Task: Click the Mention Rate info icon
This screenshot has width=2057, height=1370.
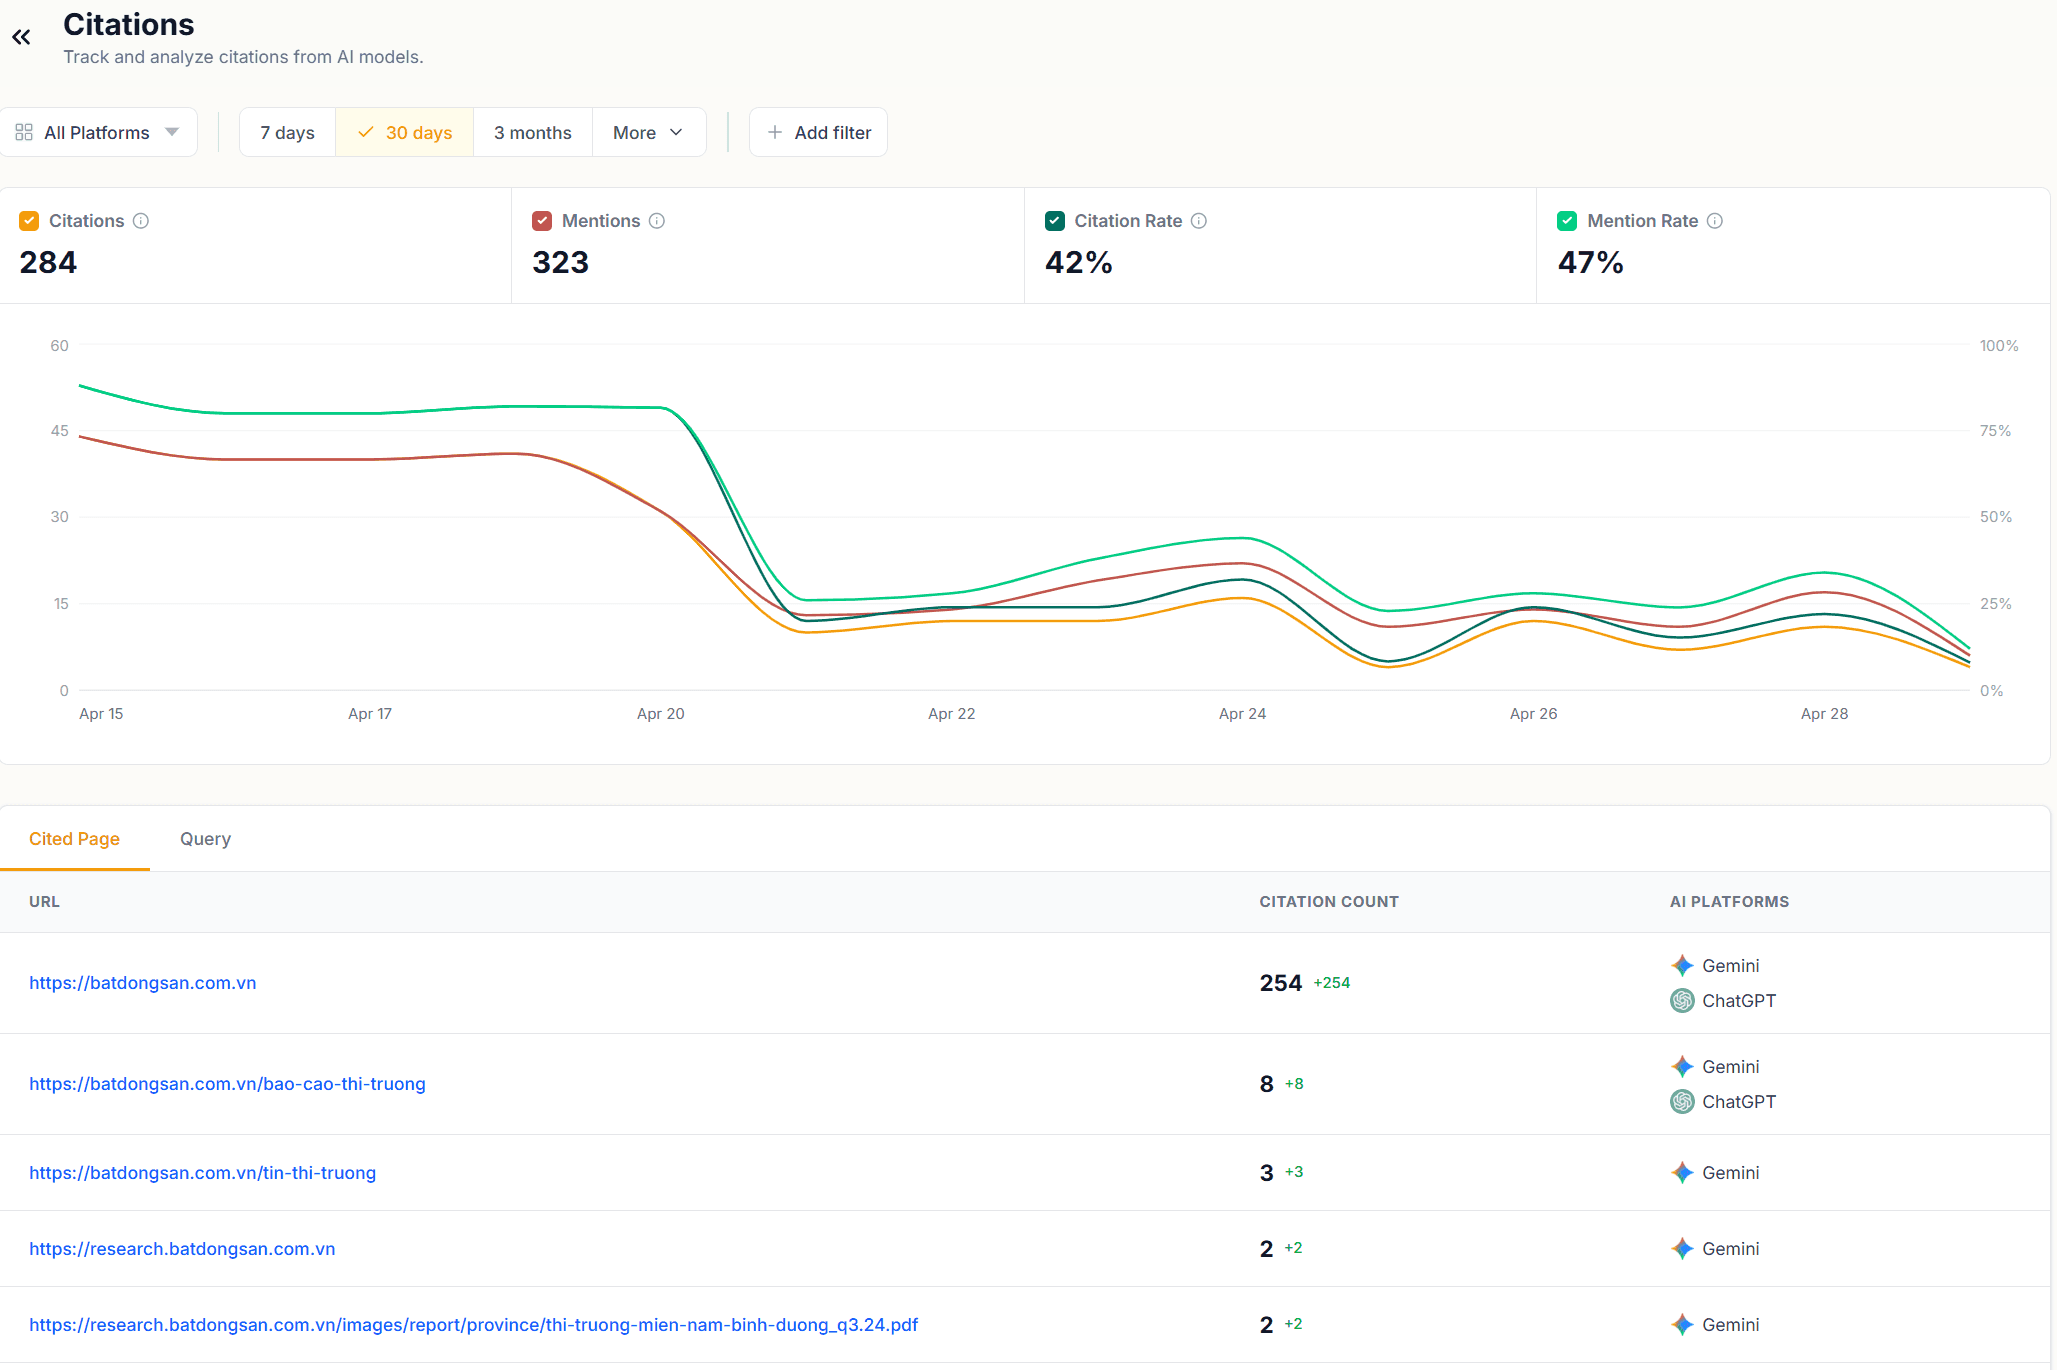Action: pos(1715,221)
